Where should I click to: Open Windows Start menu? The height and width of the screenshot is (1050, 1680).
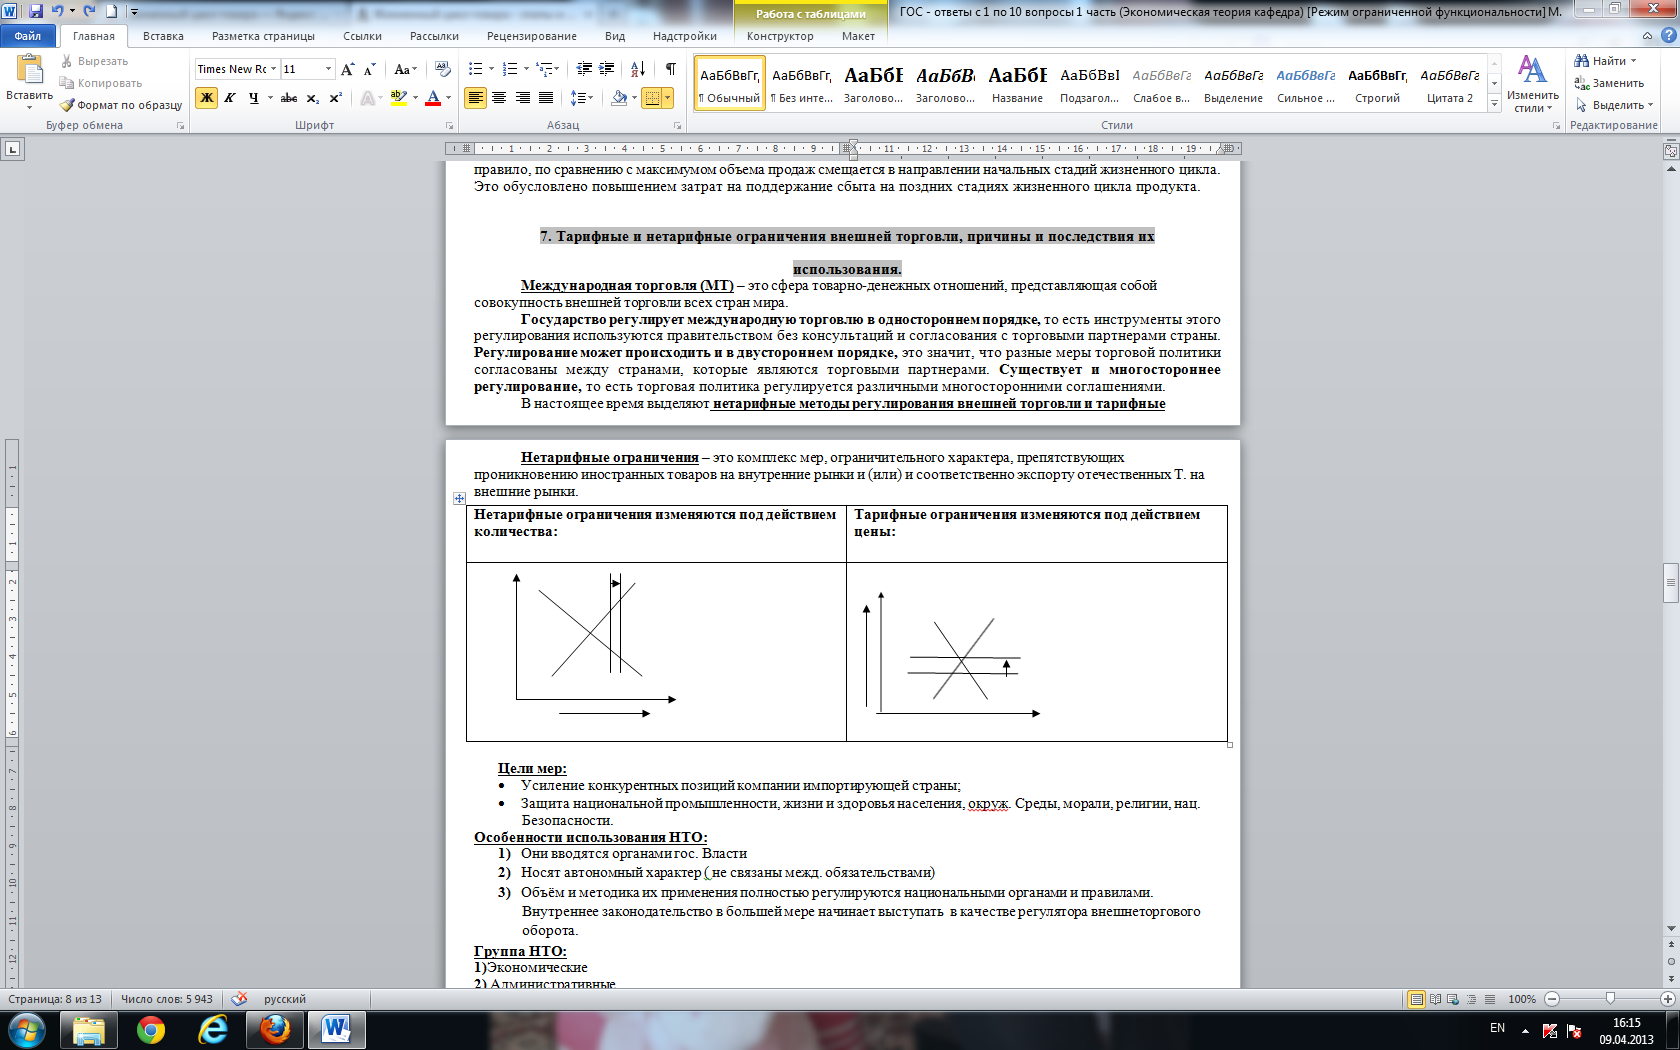tap(26, 1030)
